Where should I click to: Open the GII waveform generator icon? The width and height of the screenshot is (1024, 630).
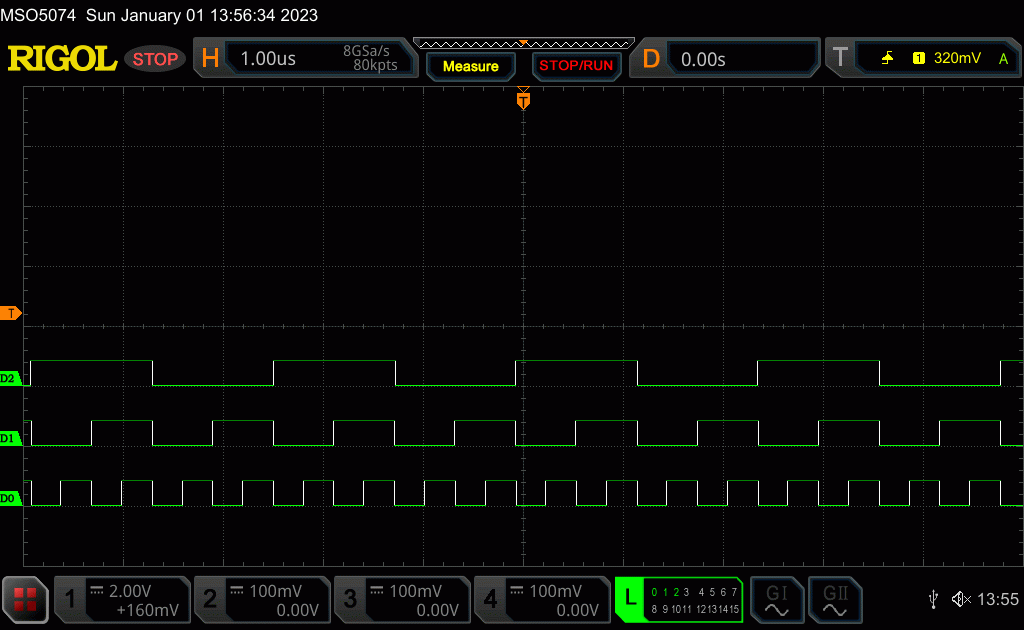(834, 600)
